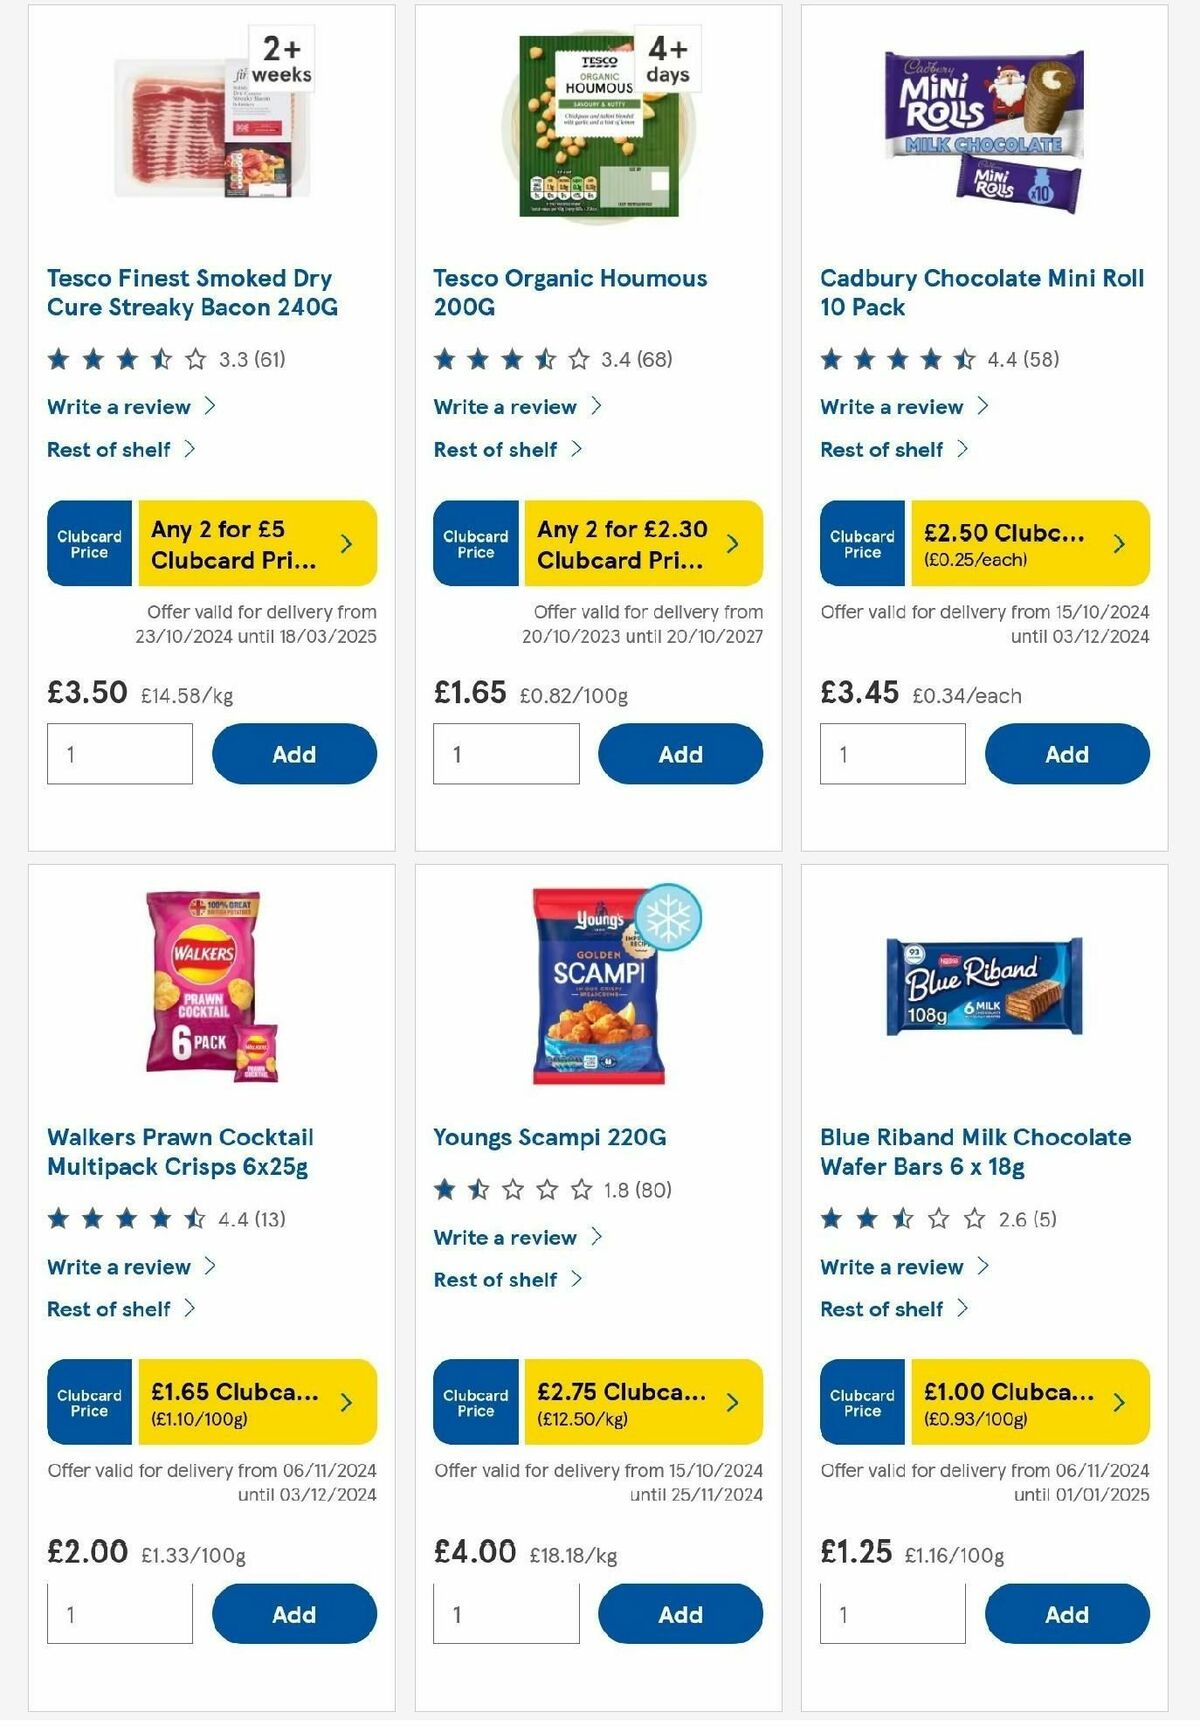Click the Clubcard Price icon on Walkers crisps offer

(88, 1403)
